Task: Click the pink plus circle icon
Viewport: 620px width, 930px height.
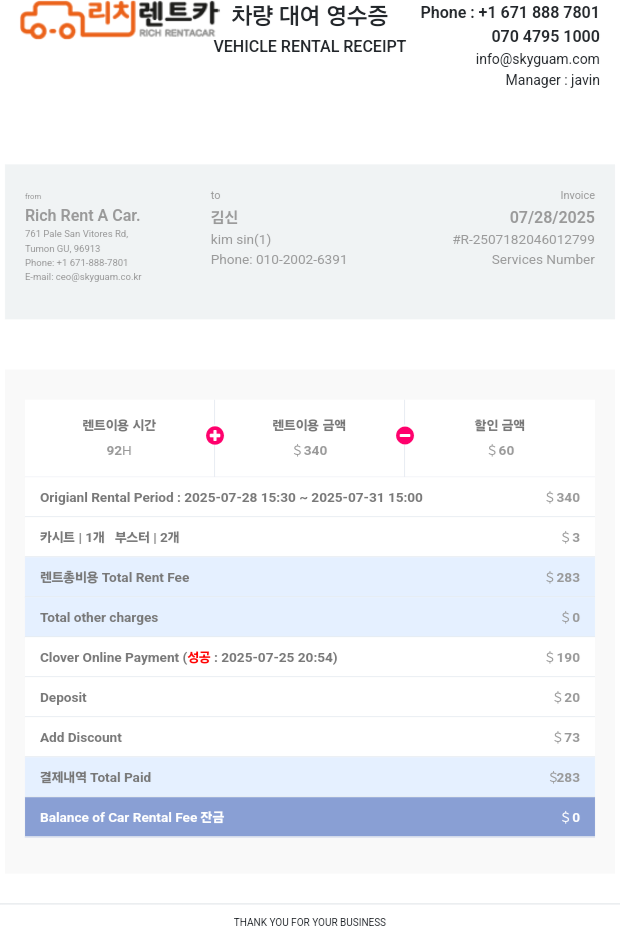Action: [x=215, y=436]
